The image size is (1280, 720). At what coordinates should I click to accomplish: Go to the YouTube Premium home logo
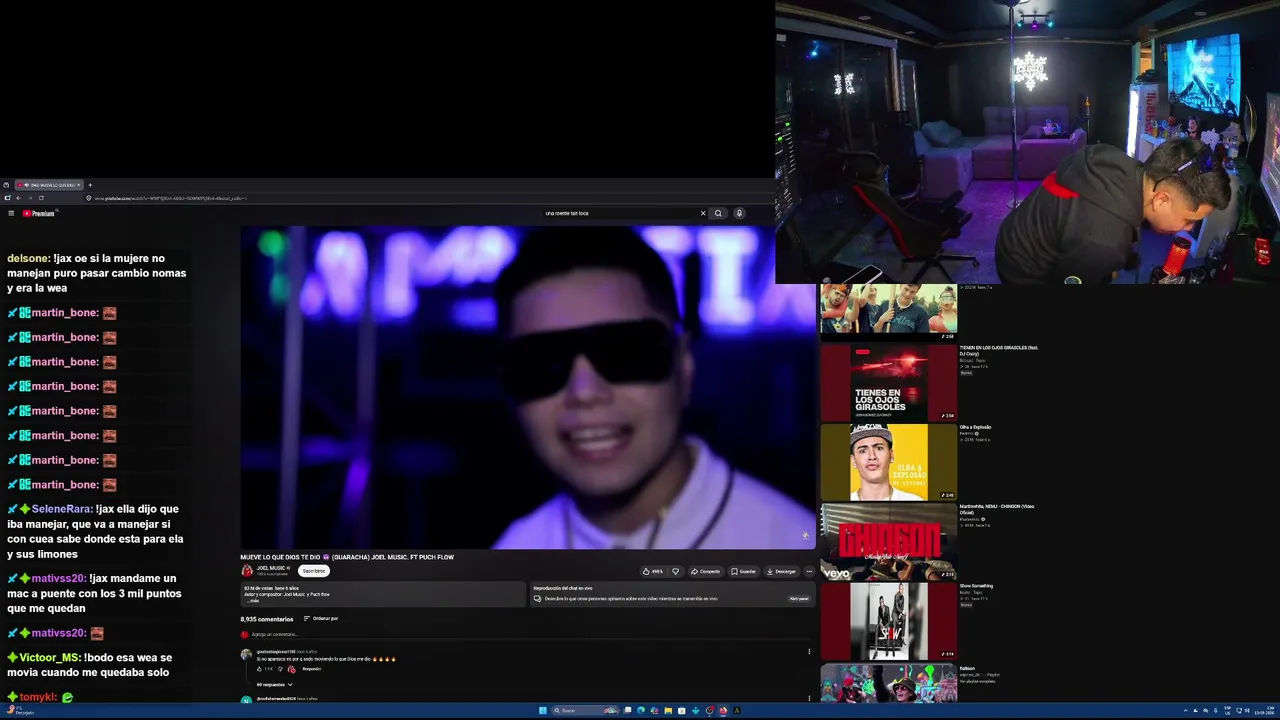[x=39, y=213]
